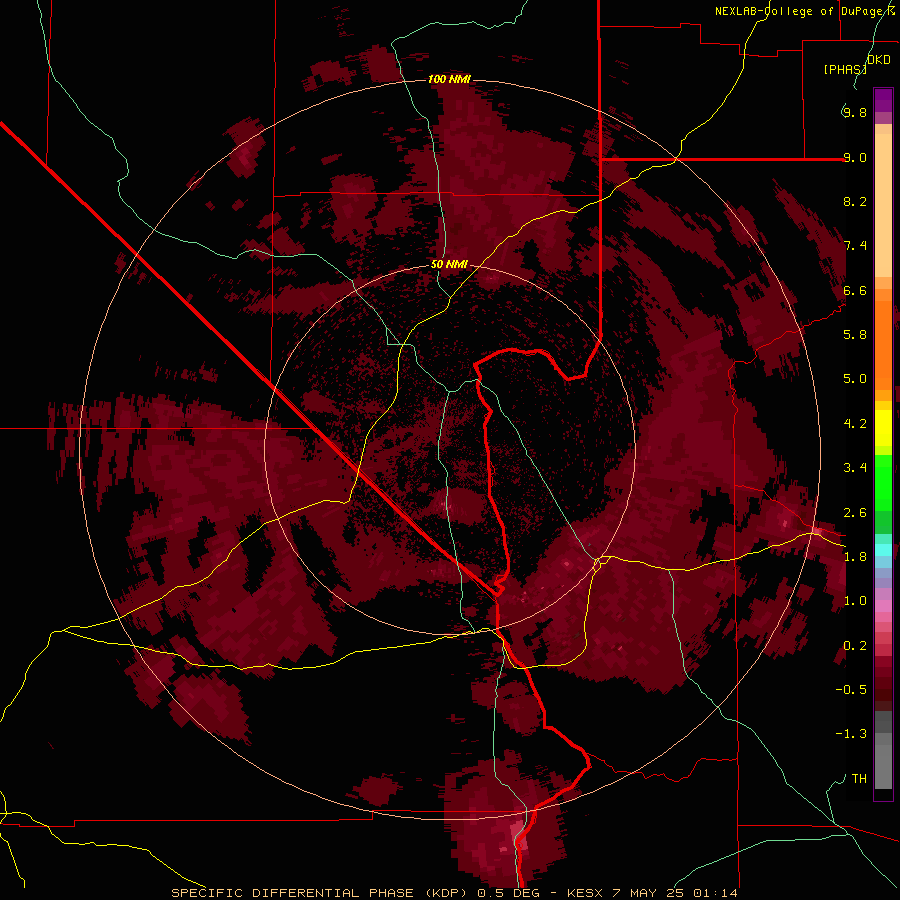Click the KESX radar site identifier in caption

pyautogui.click(x=585, y=893)
